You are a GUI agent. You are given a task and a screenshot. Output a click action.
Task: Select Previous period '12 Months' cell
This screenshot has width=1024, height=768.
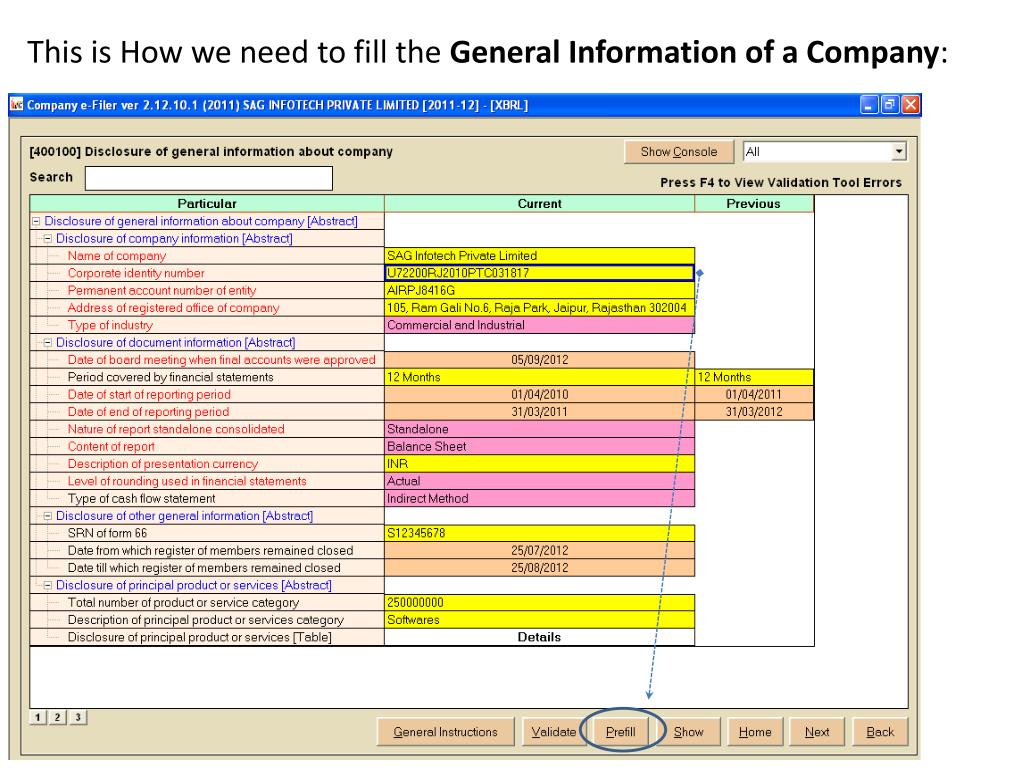pos(754,377)
